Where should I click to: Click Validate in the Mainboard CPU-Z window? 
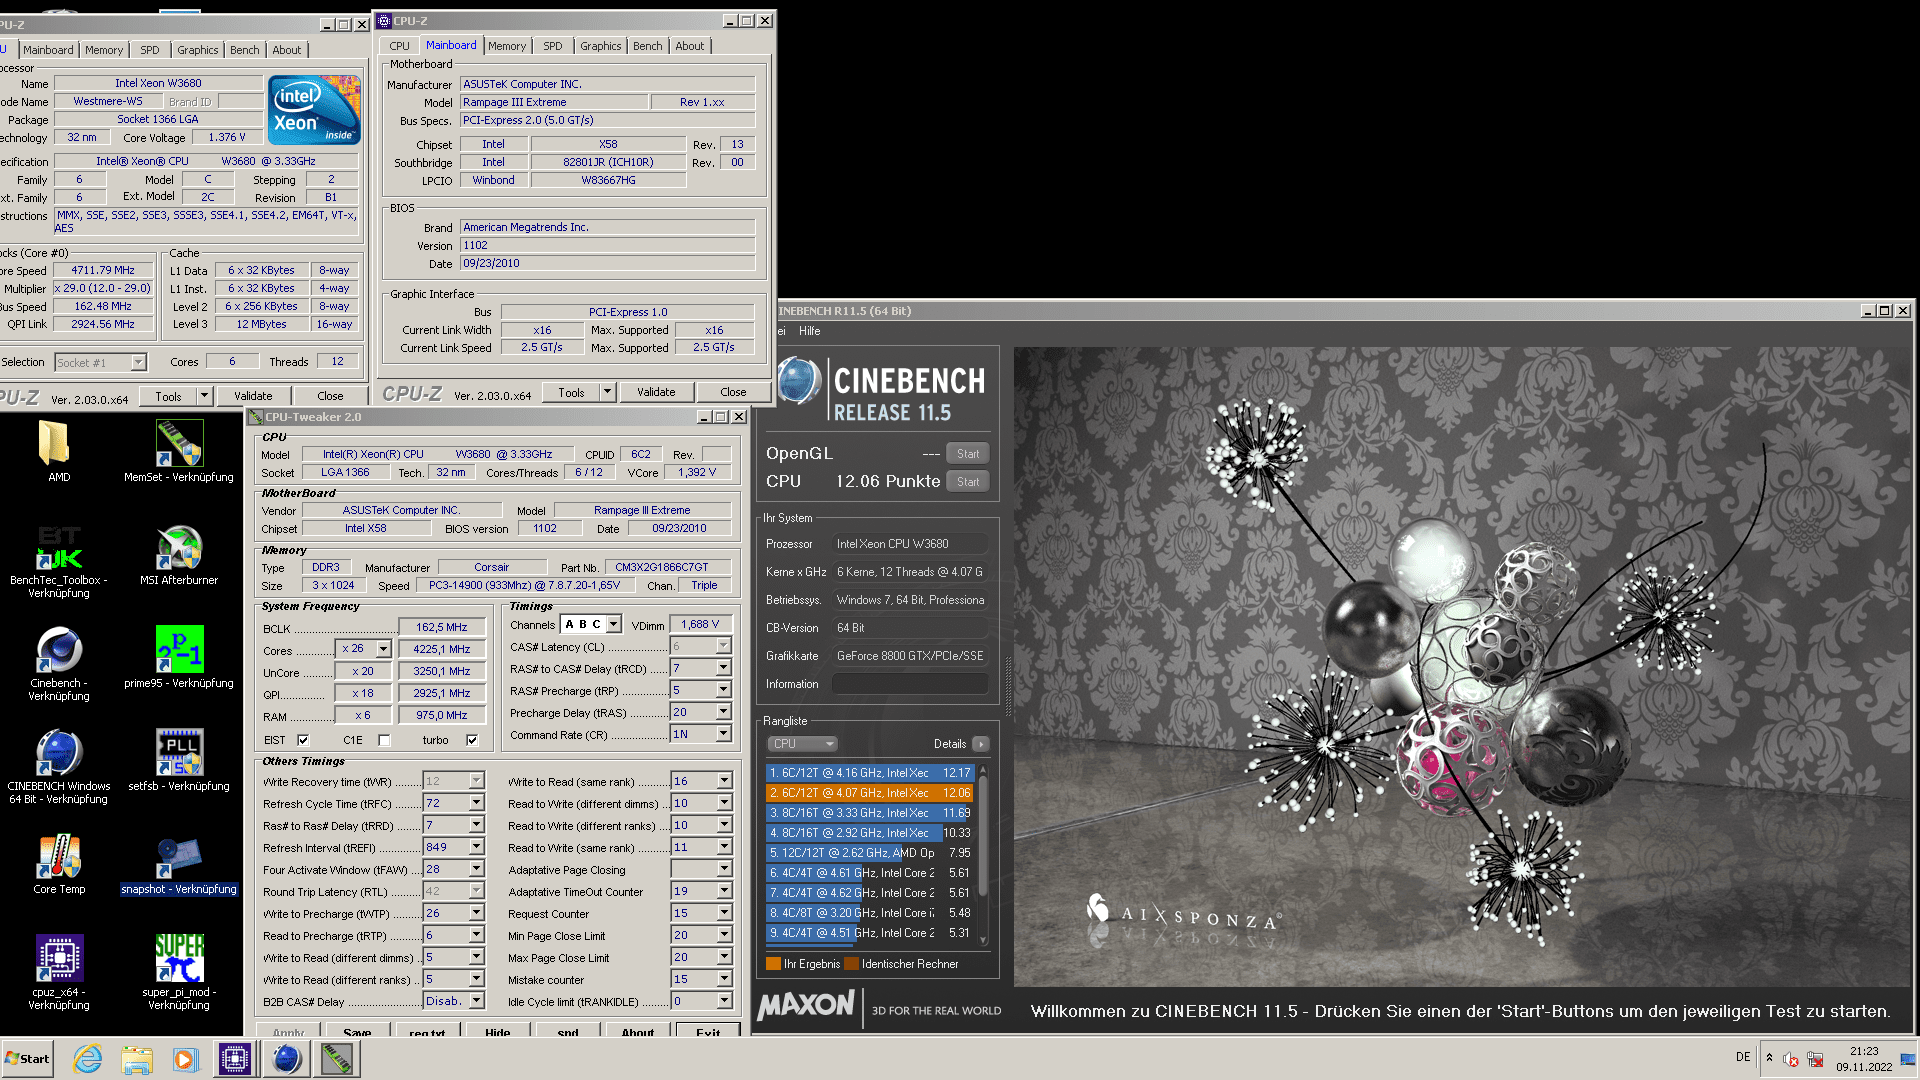656,393
